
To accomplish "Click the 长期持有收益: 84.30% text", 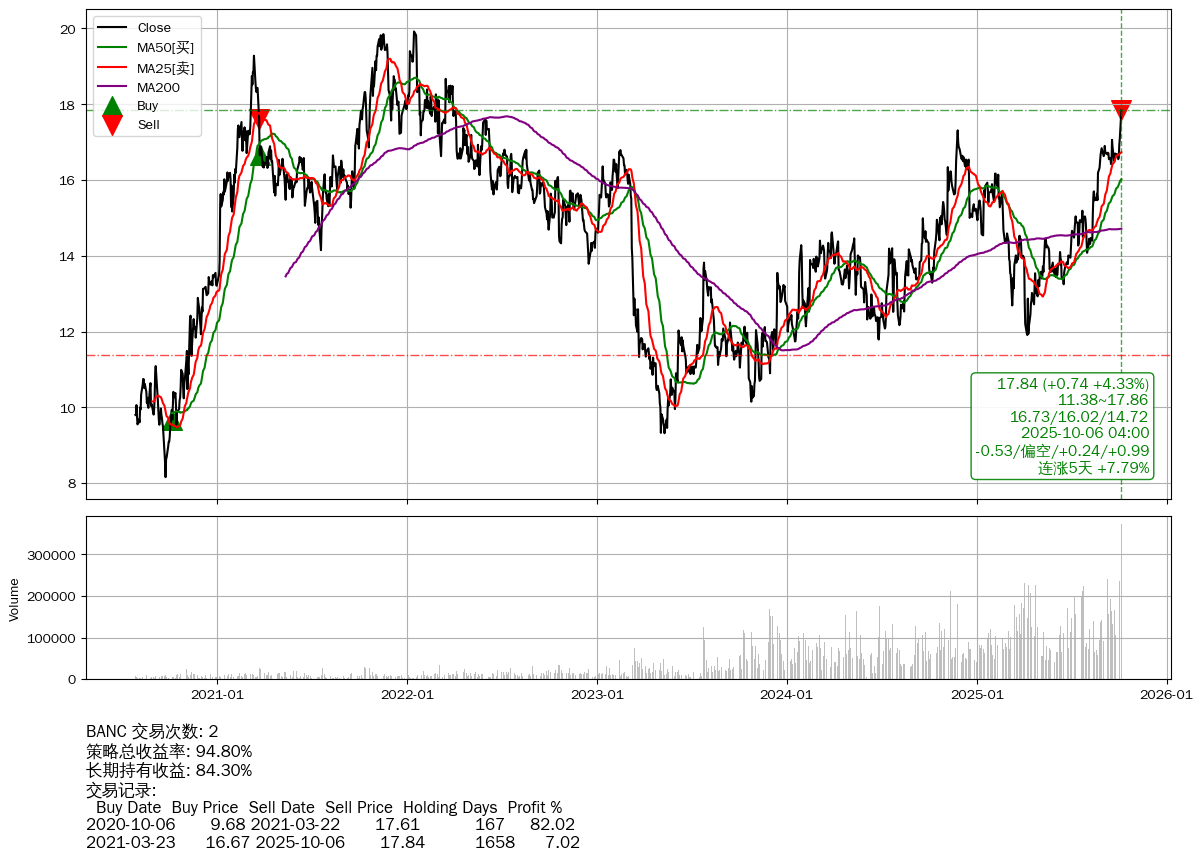I will 169,770.
